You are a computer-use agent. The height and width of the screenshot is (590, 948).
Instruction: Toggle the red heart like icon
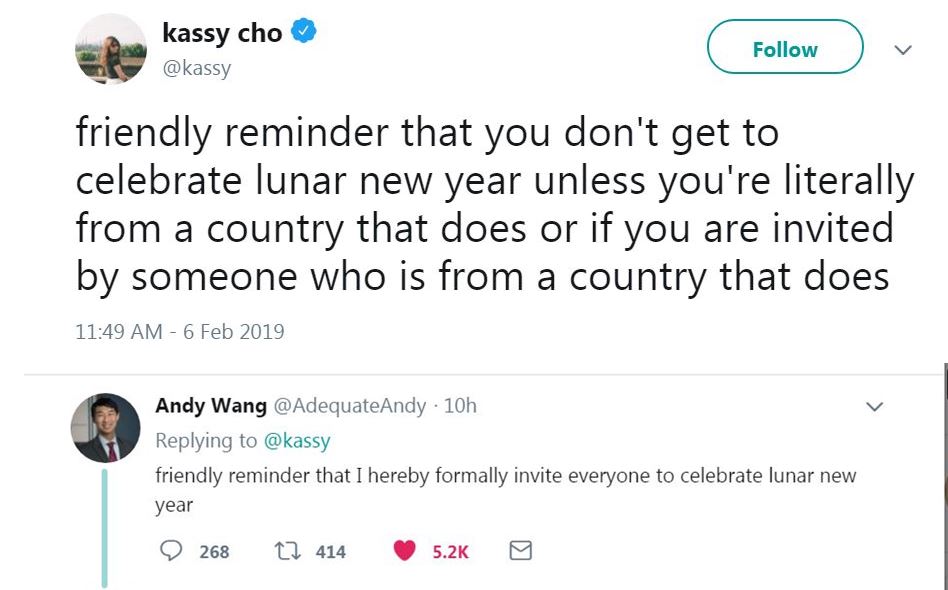pyautogui.click(x=404, y=550)
